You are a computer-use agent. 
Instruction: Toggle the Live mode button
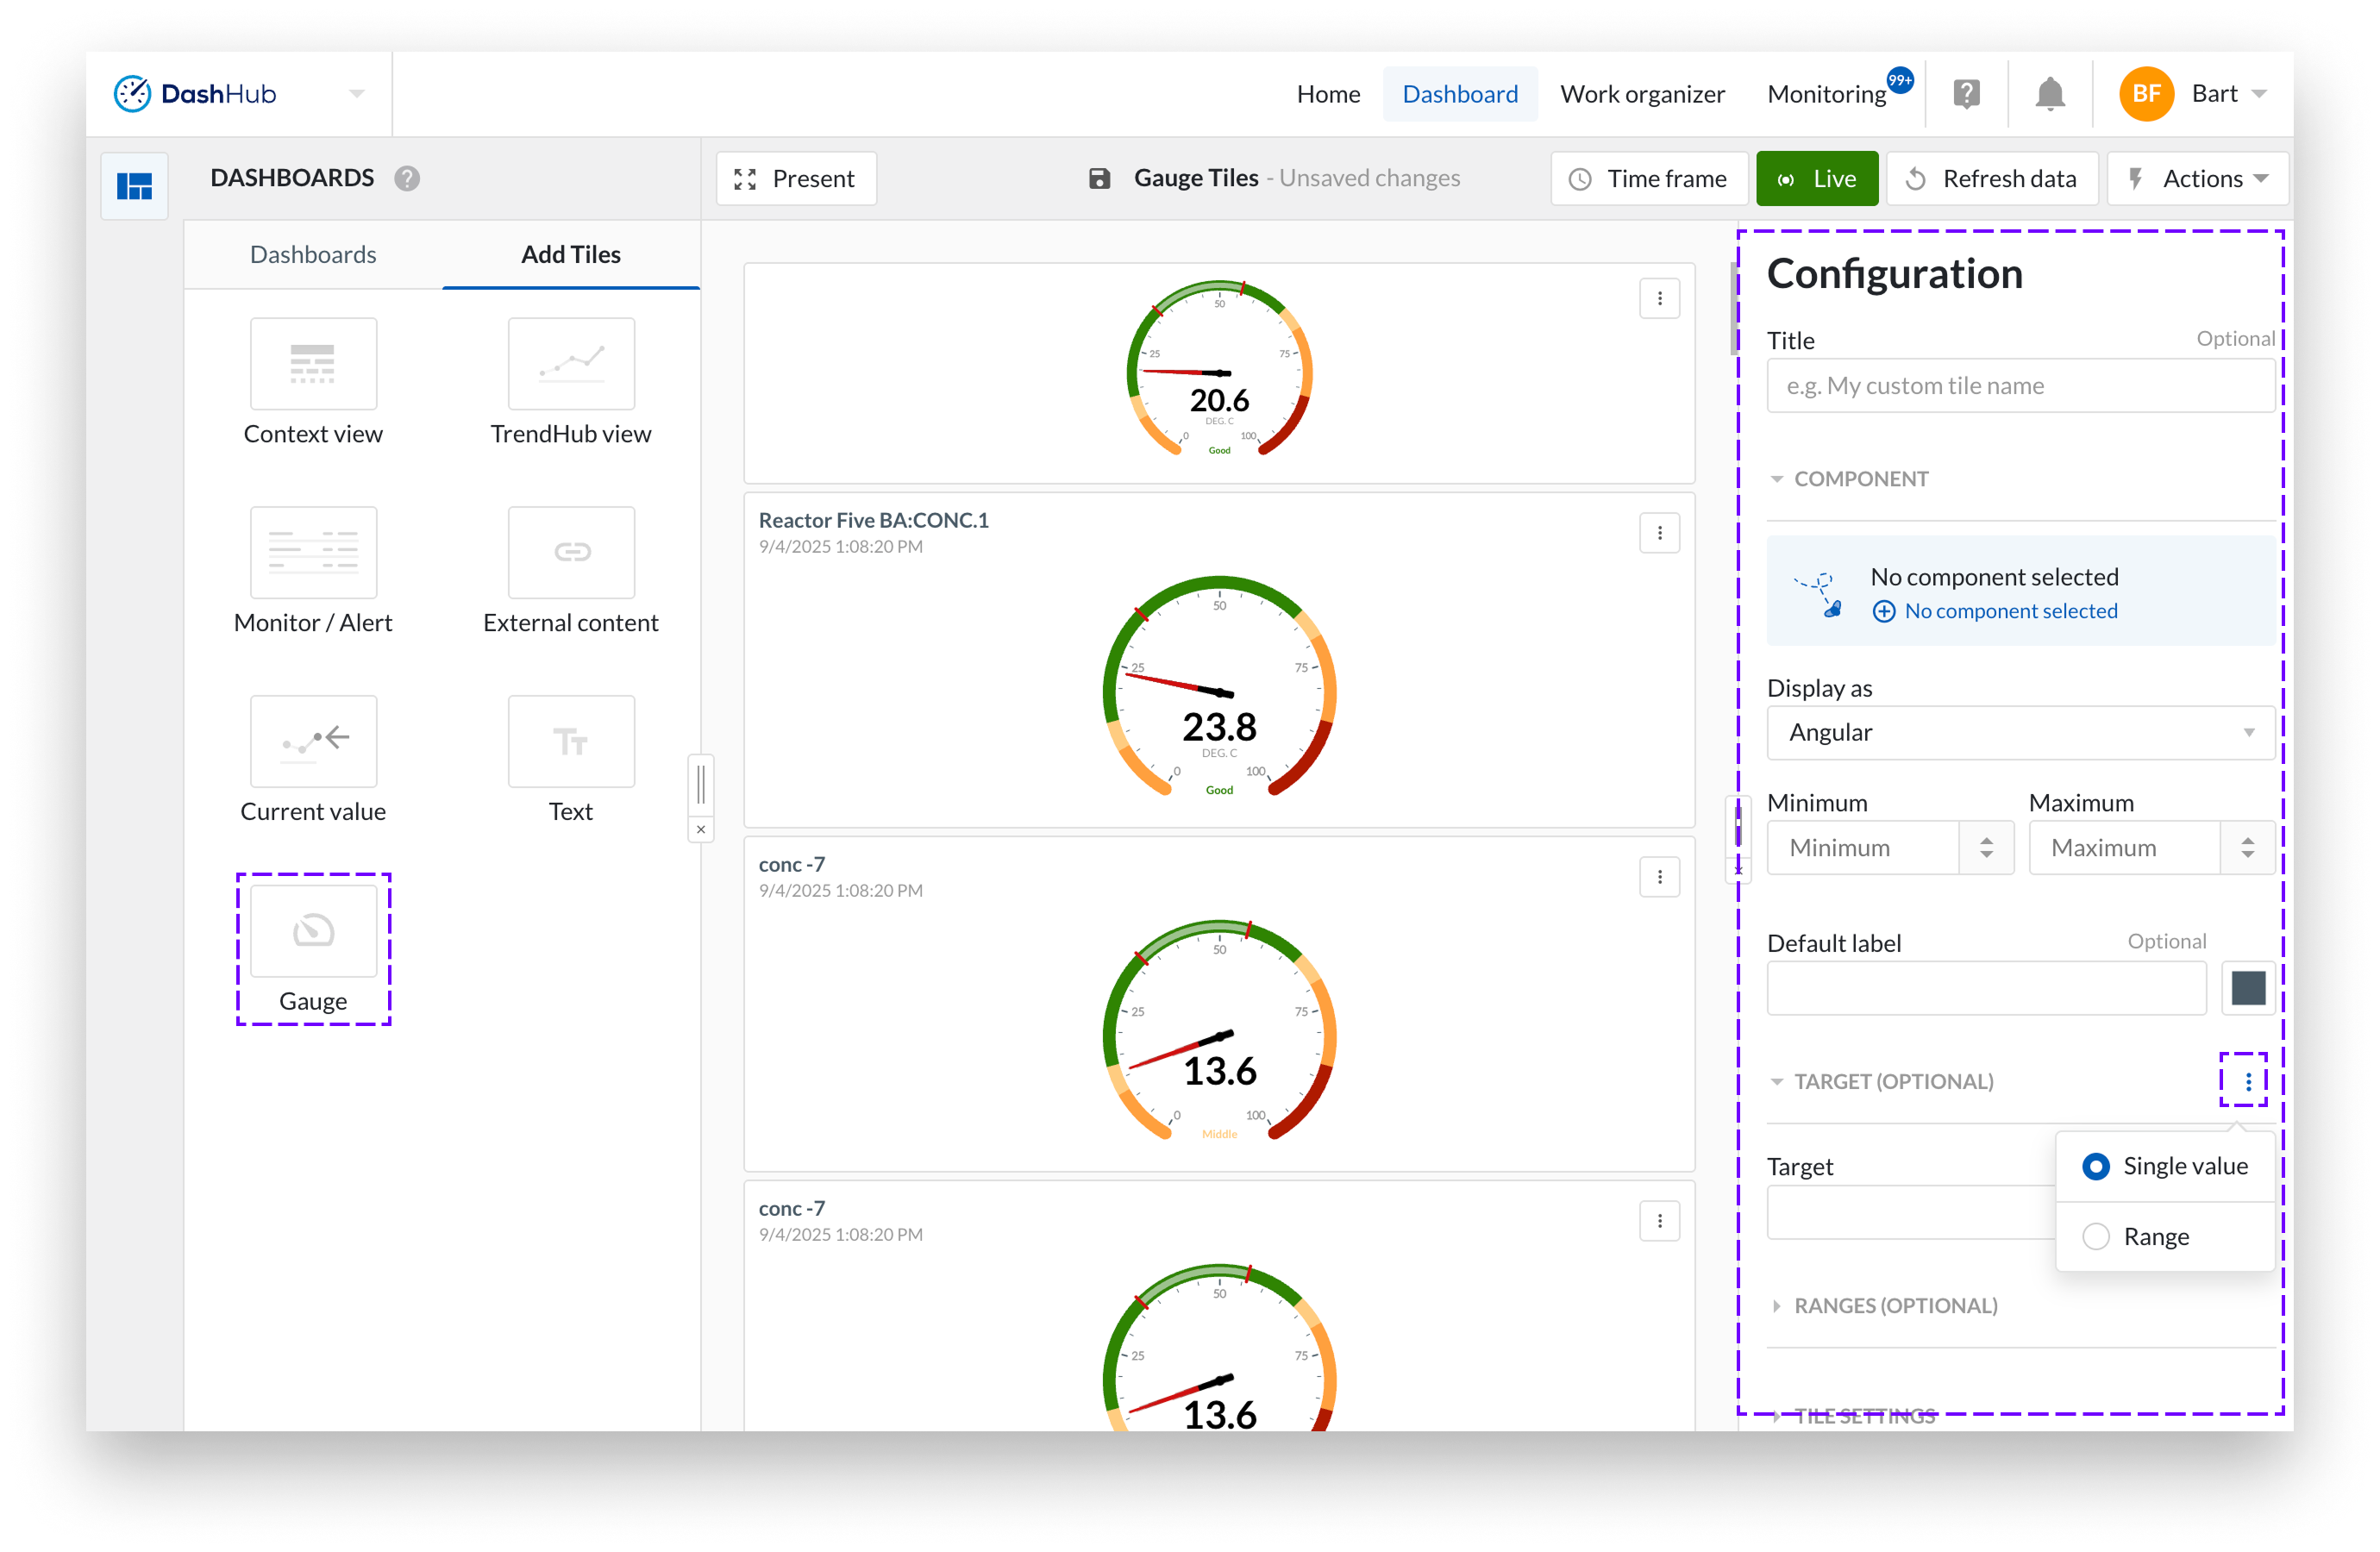click(1816, 179)
